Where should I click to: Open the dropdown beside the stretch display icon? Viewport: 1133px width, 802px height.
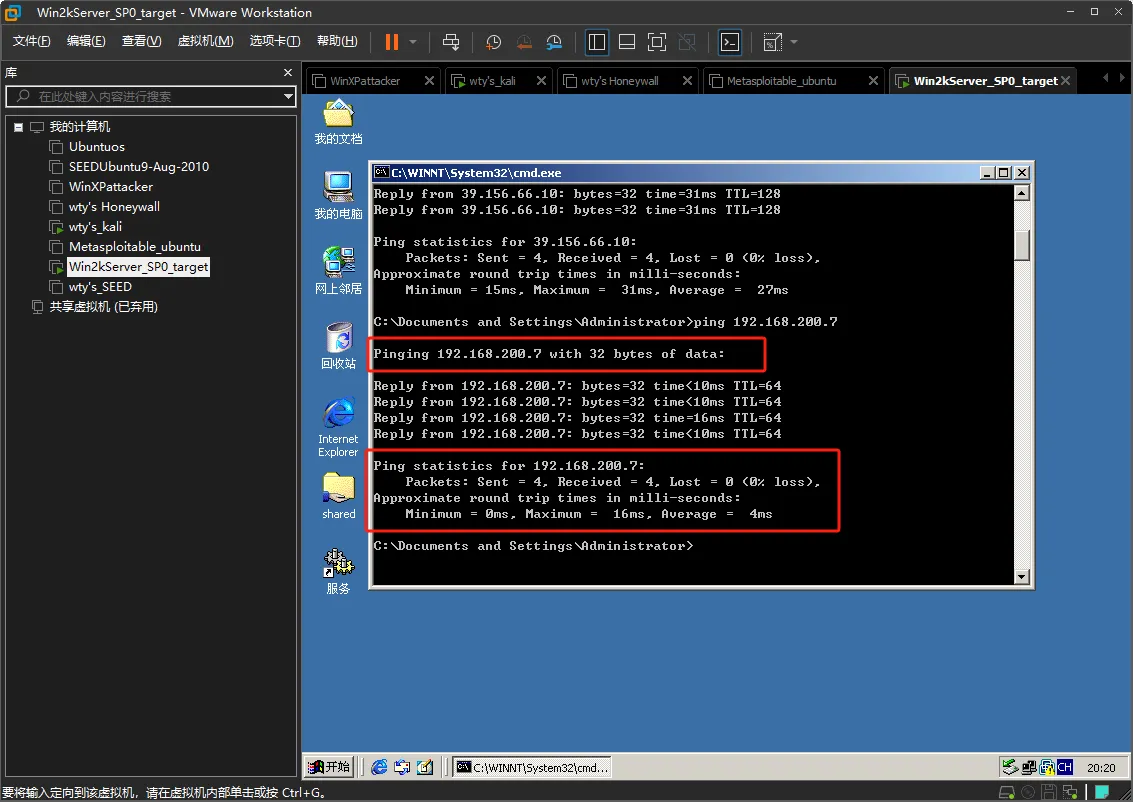794,42
